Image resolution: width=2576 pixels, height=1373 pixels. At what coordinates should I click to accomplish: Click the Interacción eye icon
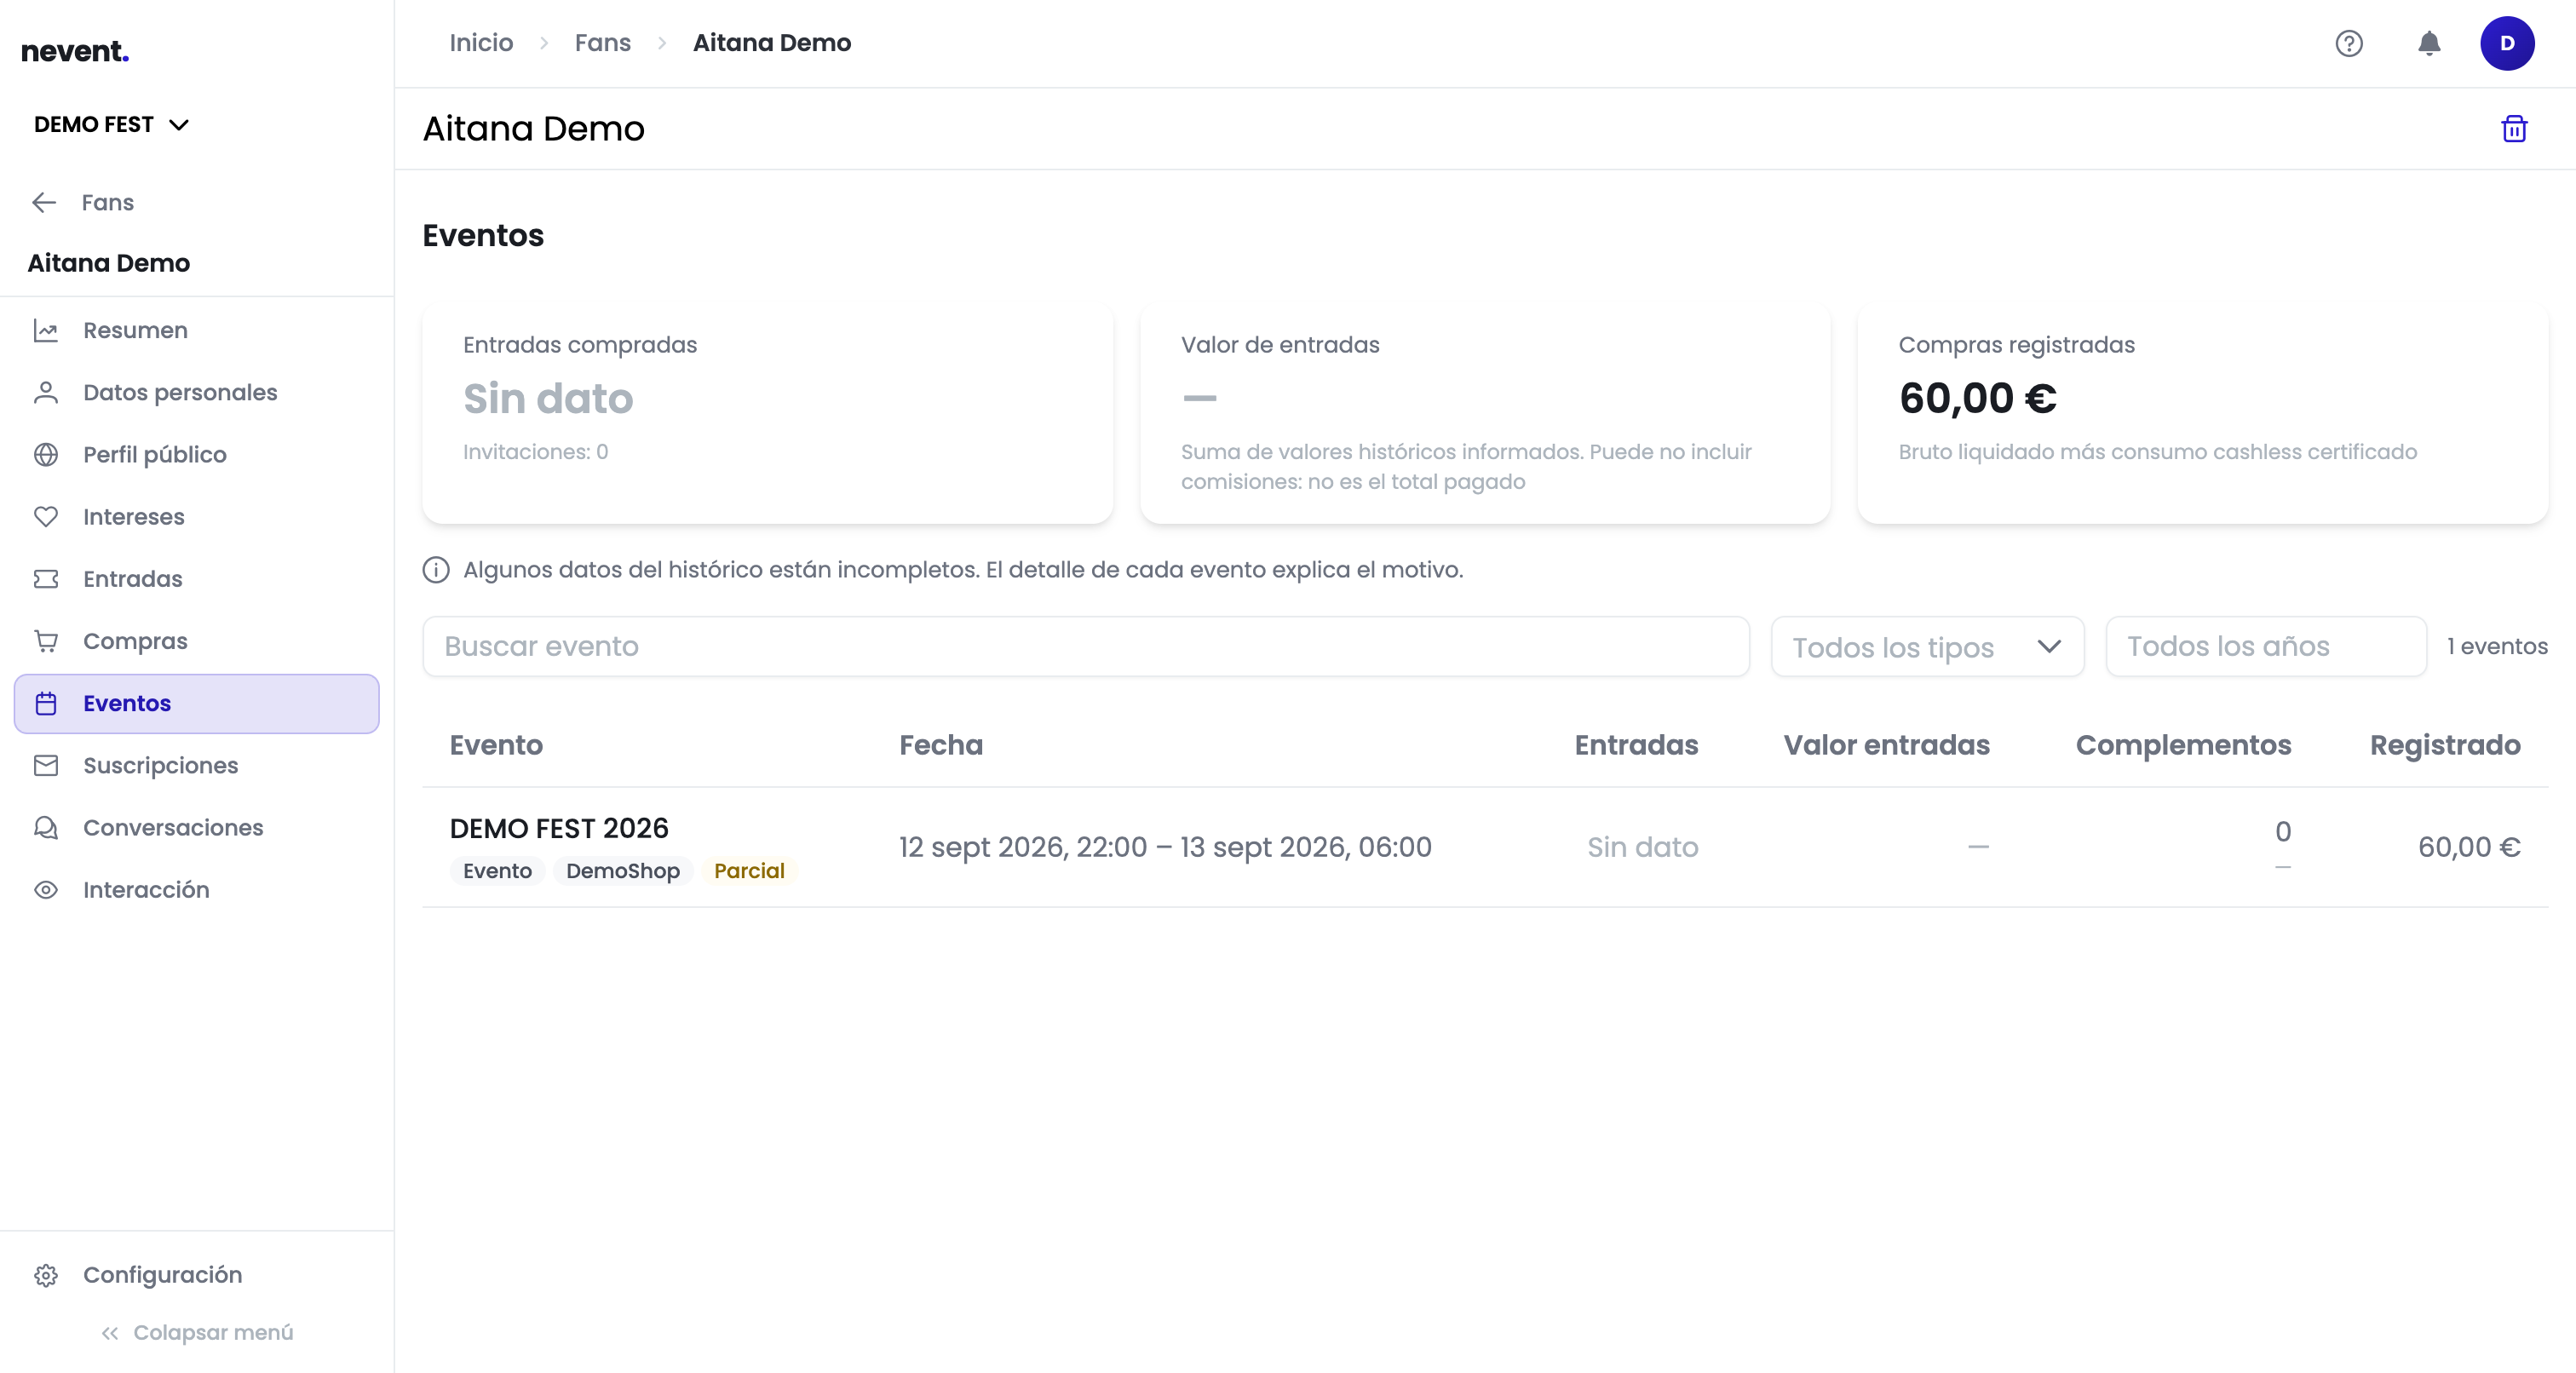pyautogui.click(x=46, y=890)
